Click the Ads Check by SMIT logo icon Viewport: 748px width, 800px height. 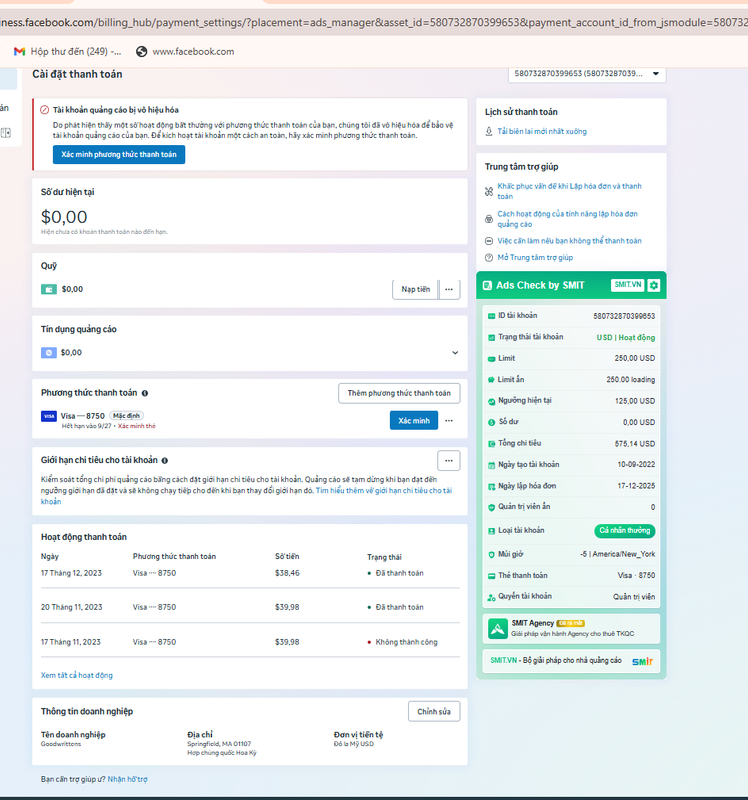[487, 285]
